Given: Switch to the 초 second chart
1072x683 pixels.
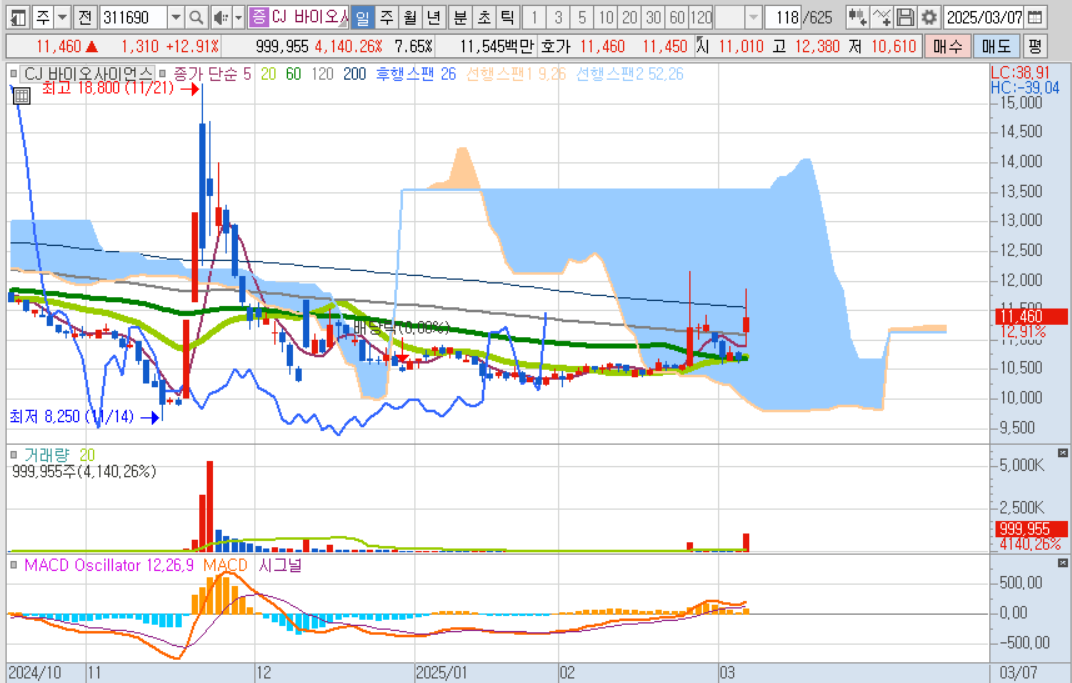Looking at the screenshot, I should 483,17.
